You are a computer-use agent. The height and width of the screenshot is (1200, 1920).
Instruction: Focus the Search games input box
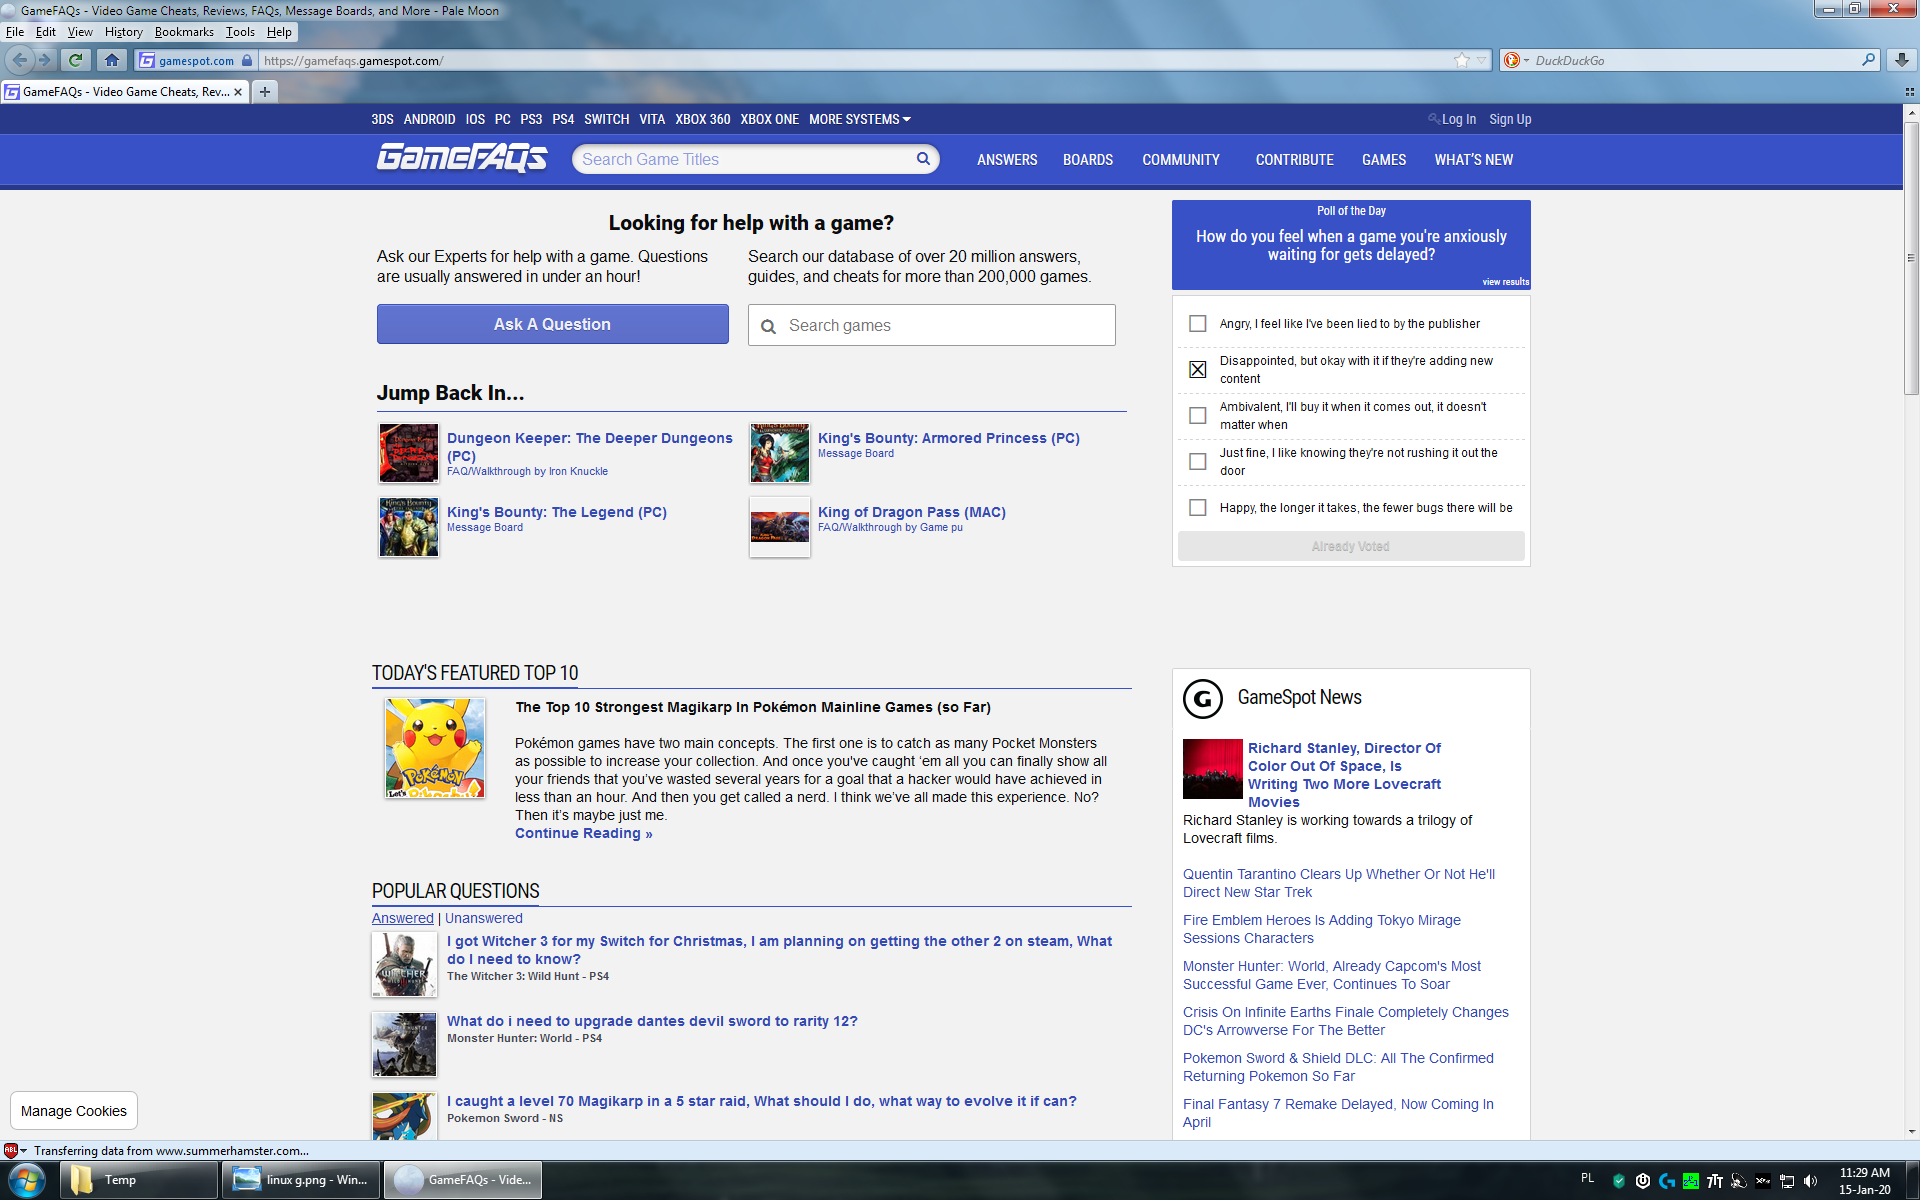(x=931, y=325)
